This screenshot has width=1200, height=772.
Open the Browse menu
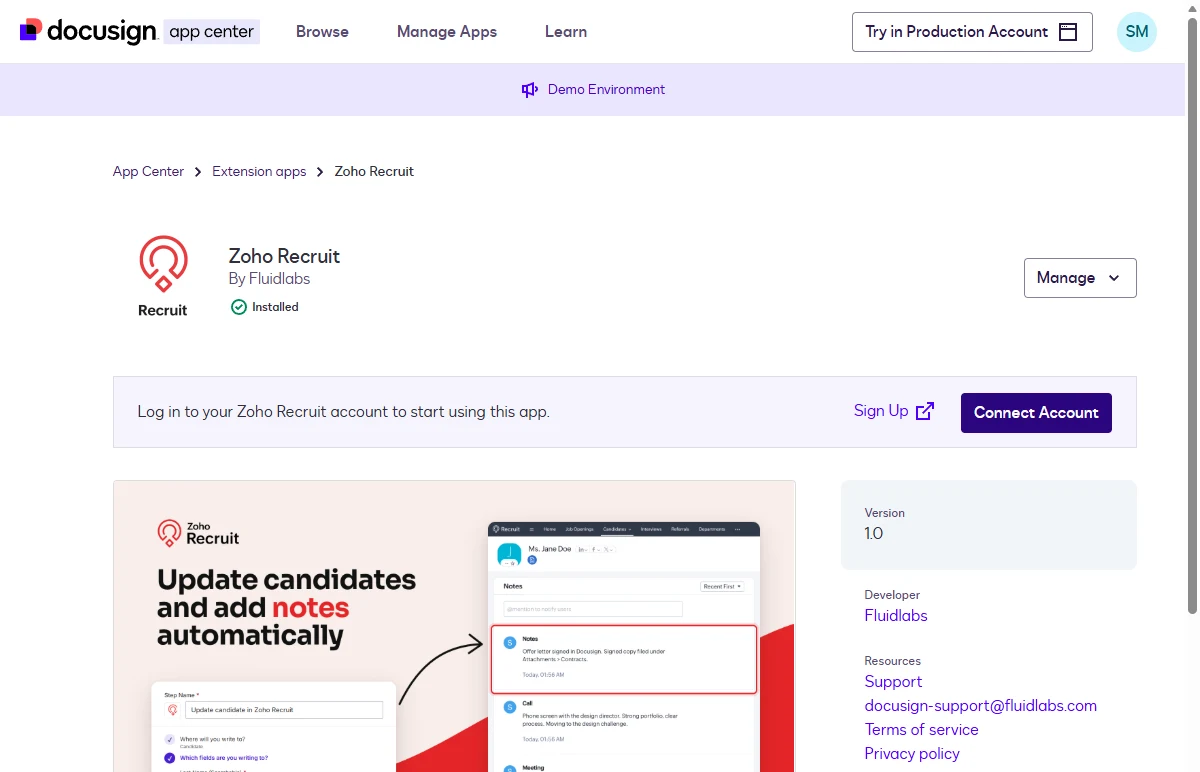pos(322,32)
